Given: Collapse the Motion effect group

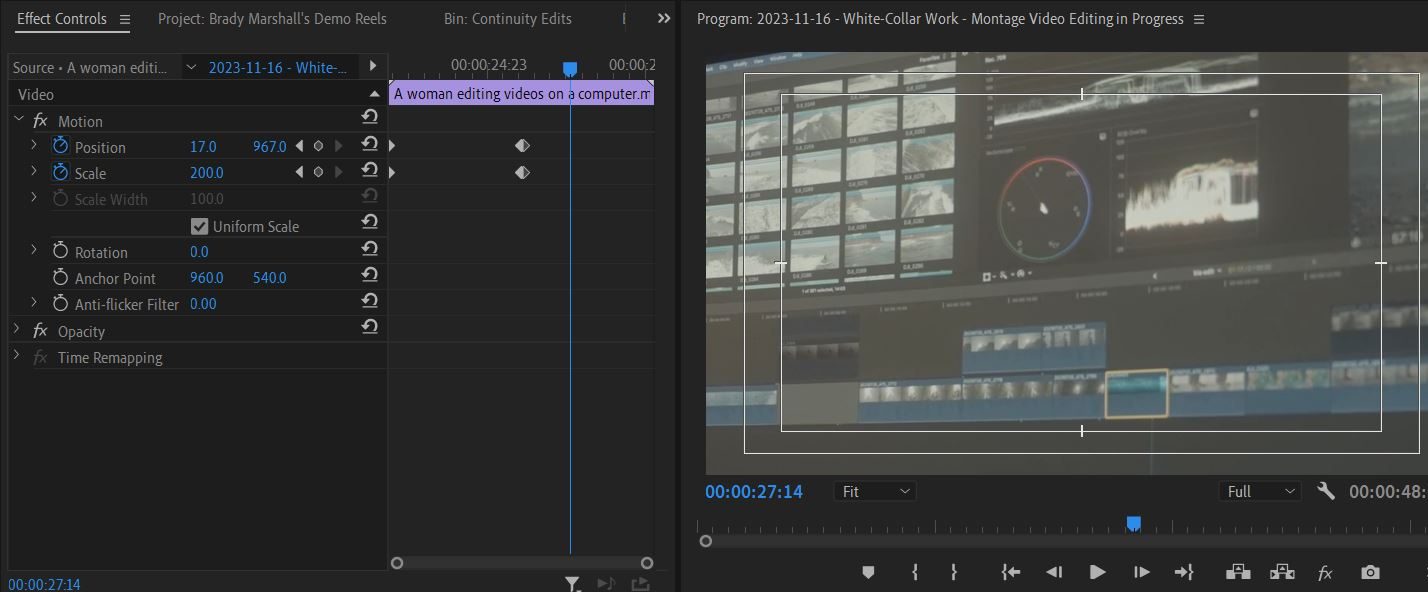Looking at the screenshot, I should click(x=17, y=120).
